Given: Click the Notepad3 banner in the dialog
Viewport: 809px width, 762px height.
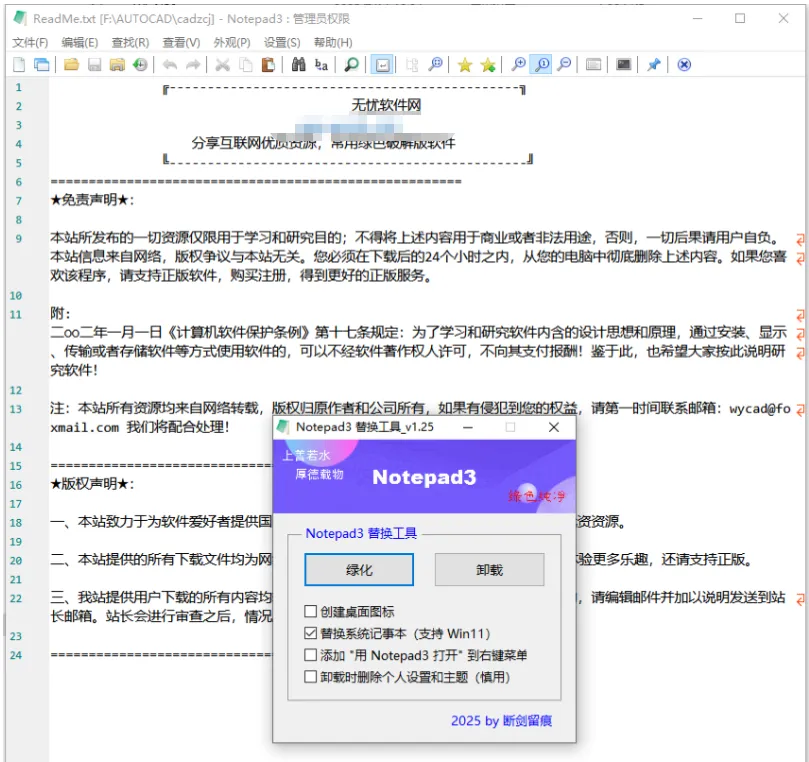Looking at the screenshot, I should tap(424, 477).
